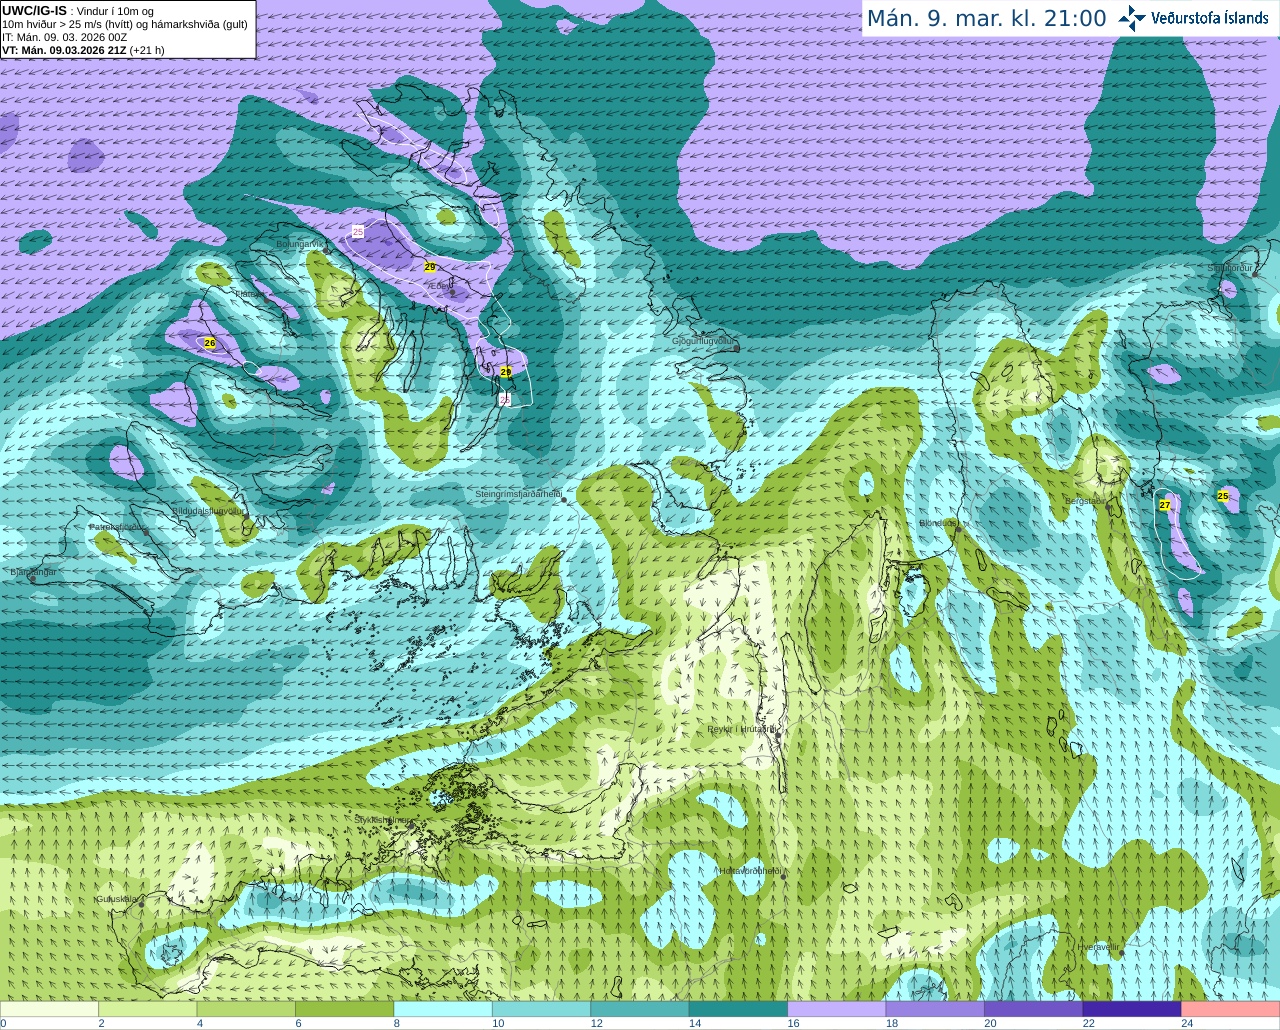The image size is (1280, 1030).
Task: Click the yellow gust marker '29' above Æðey
Action: tap(430, 267)
